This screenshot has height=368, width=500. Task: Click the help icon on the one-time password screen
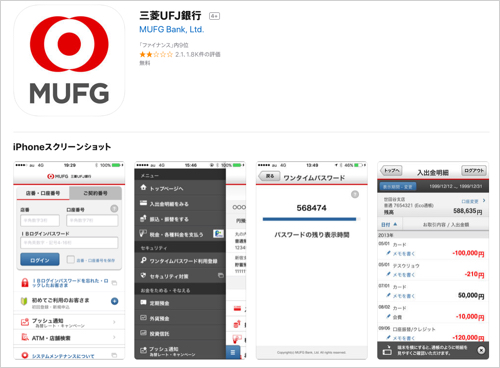tap(355, 194)
